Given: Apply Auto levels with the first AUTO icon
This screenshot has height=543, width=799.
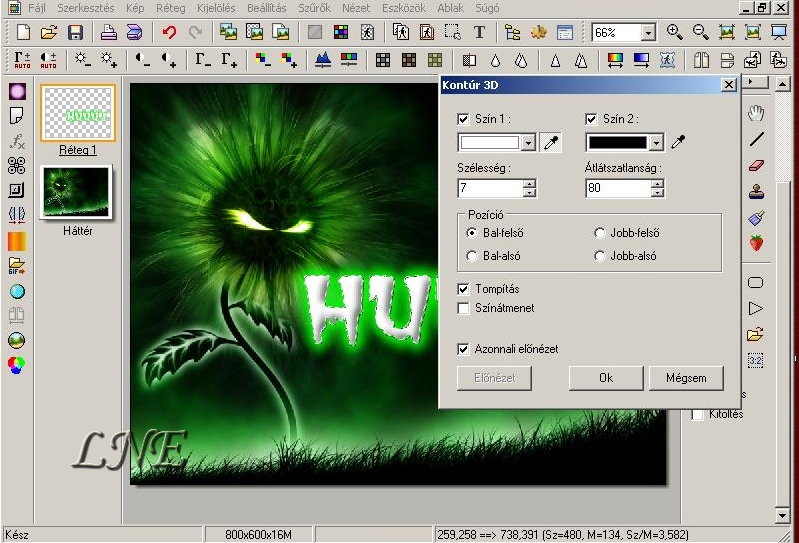Looking at the screenshot, I should tap(22, 60).
